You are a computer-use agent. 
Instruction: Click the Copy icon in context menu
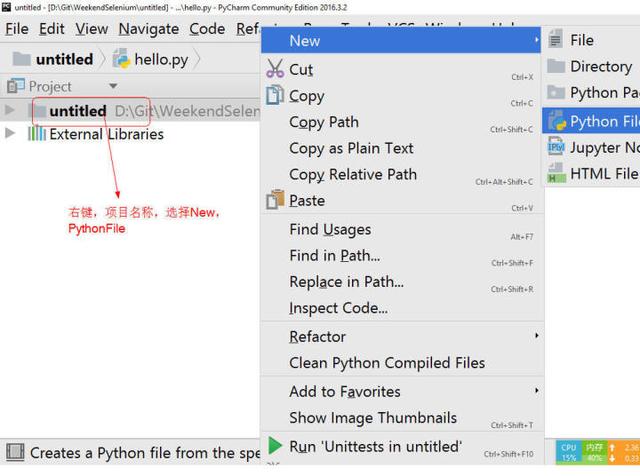[275, 95]
